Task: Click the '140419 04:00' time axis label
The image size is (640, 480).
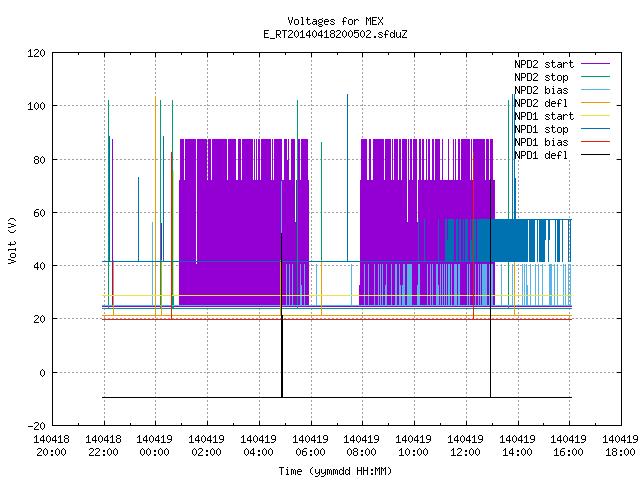Action: point(258,446)
